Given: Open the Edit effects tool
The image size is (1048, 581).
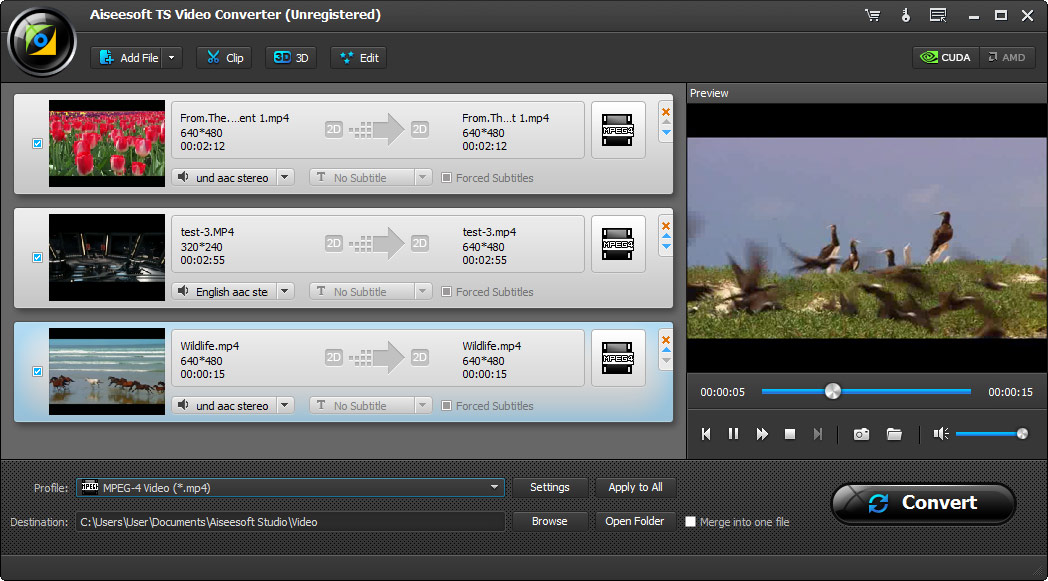Looking at the screenshot, I should click(x=359, y=57).
